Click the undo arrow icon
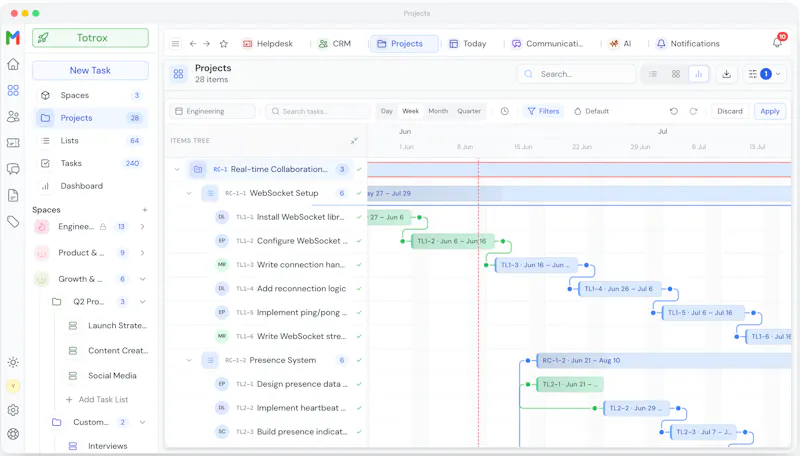800x456 pixels. tap(674, 111)
